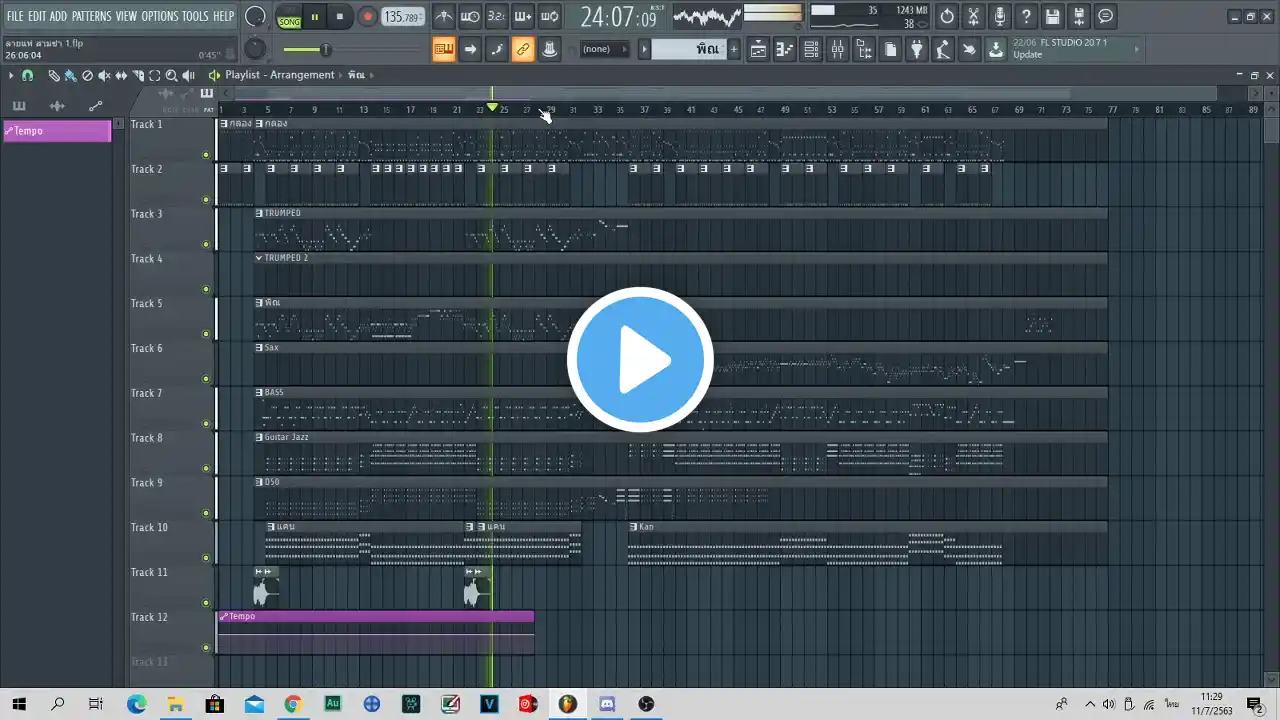
Task: Add a new pattern with plus button
Action: pyautogui.click(x=734, y=49)
